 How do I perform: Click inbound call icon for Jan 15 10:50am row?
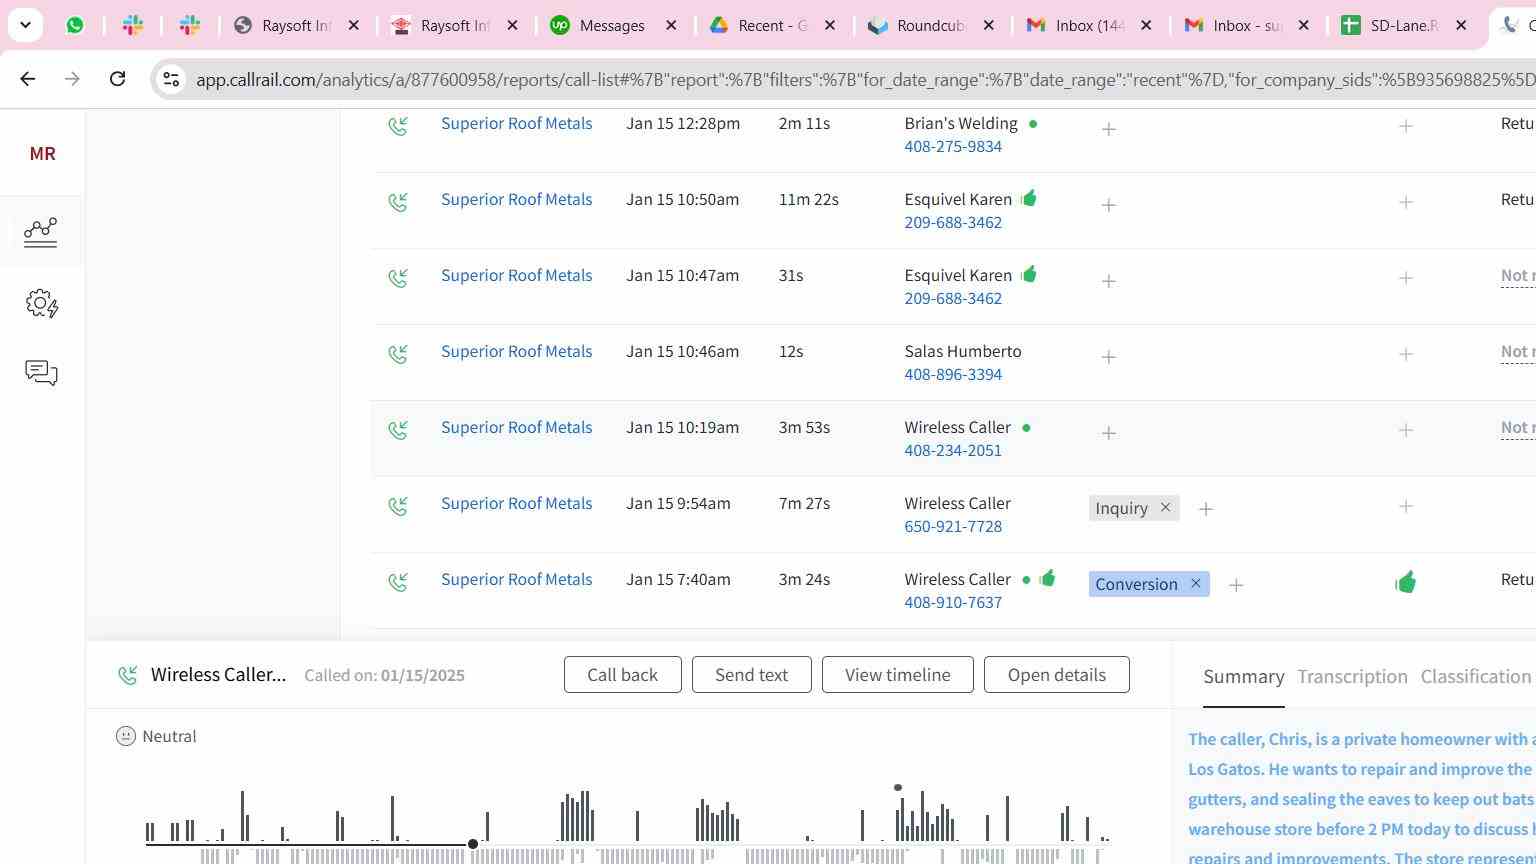(398, 202)
